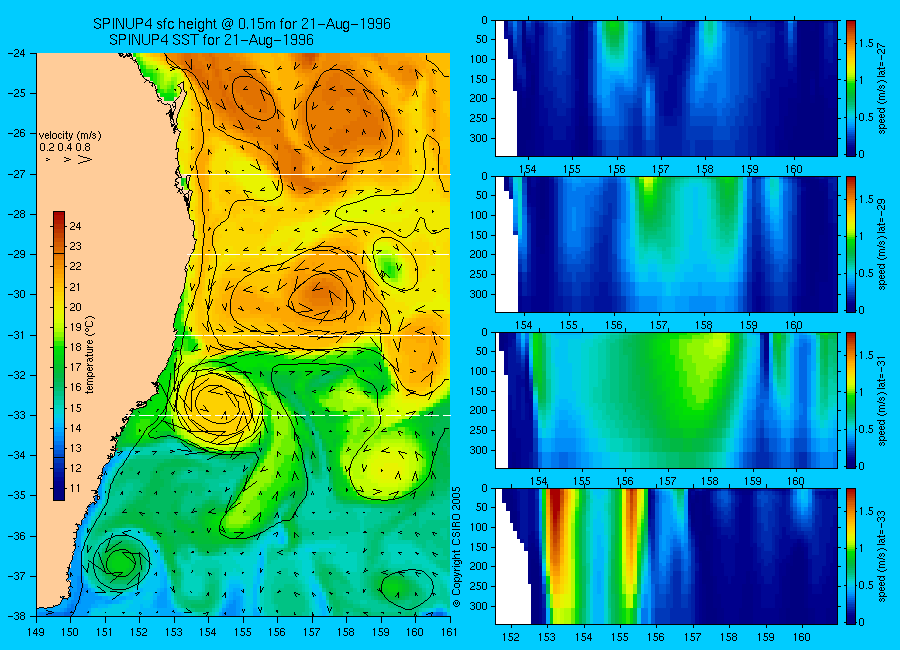
Task: Click the 'temperature (°C)' color bar label
Action: pyautogui.click(x=89, y=354)
